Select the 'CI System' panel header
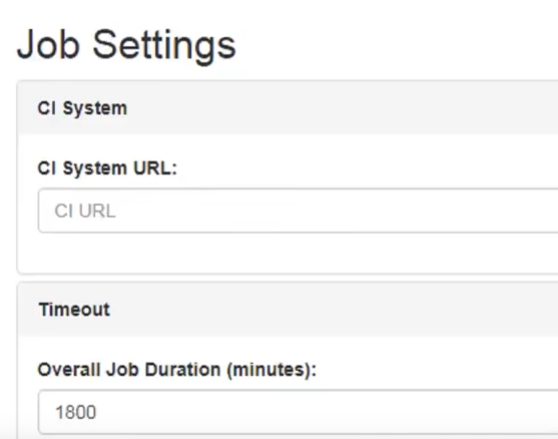Screen dimensions: 558x439 [x=288, y=108]
